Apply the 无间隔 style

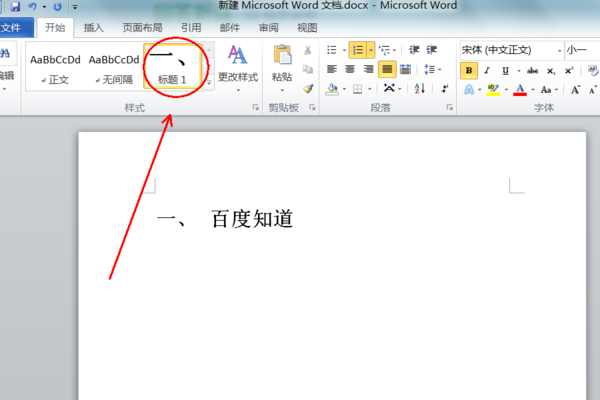click(114, 67)
